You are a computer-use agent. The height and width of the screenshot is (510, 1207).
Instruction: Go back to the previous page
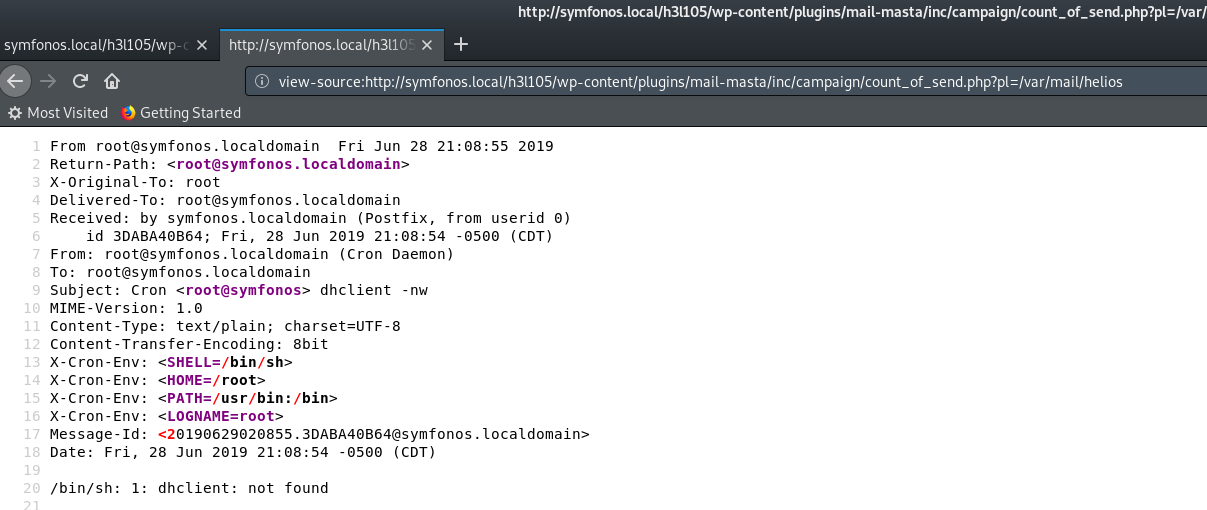point(14,81)
